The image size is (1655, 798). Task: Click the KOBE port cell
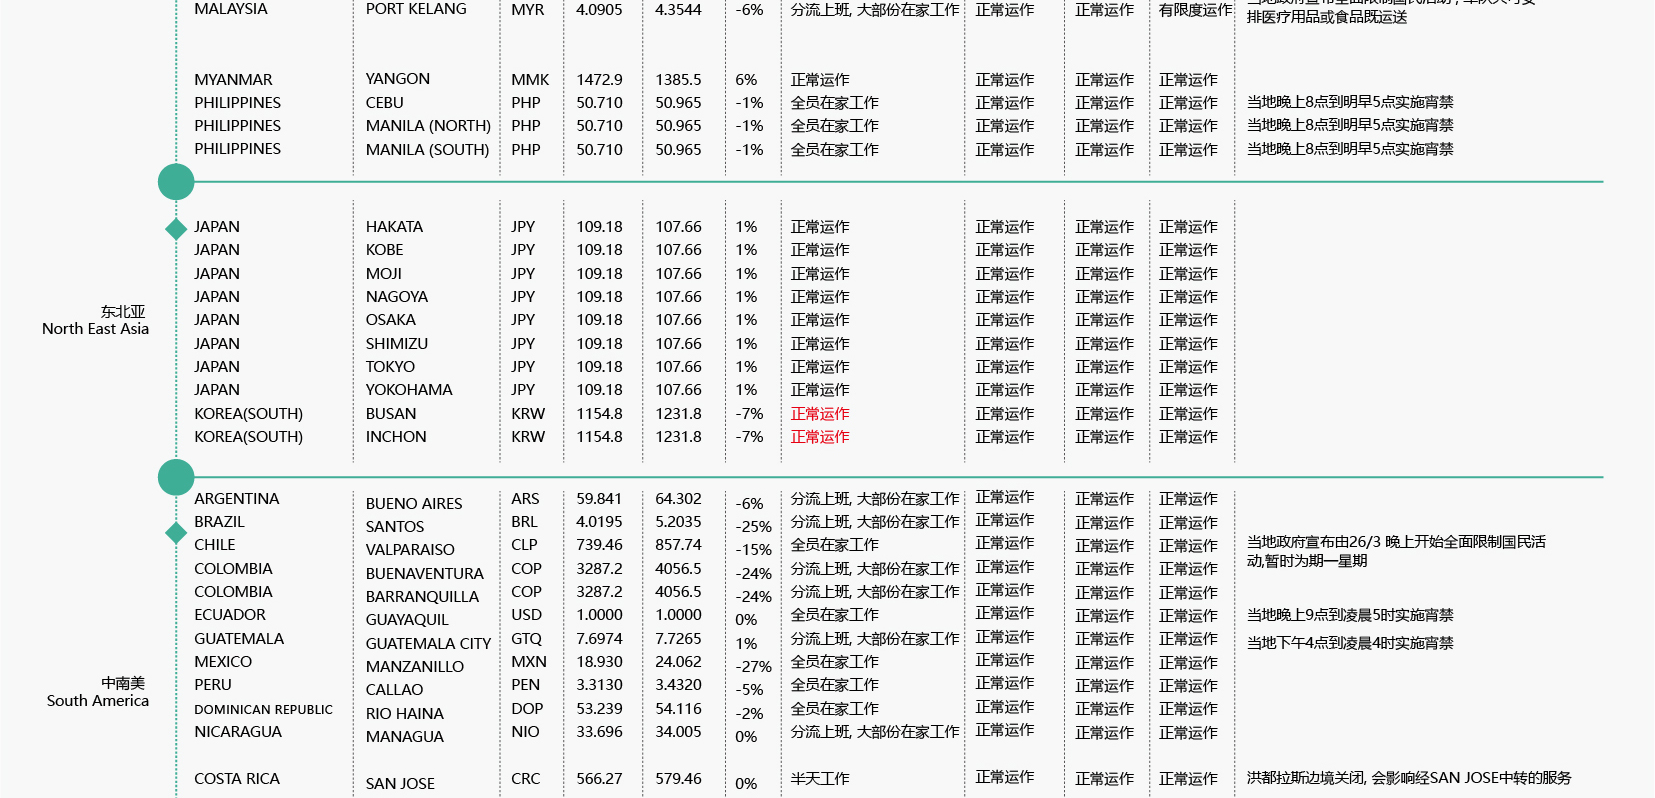(385, 250)
